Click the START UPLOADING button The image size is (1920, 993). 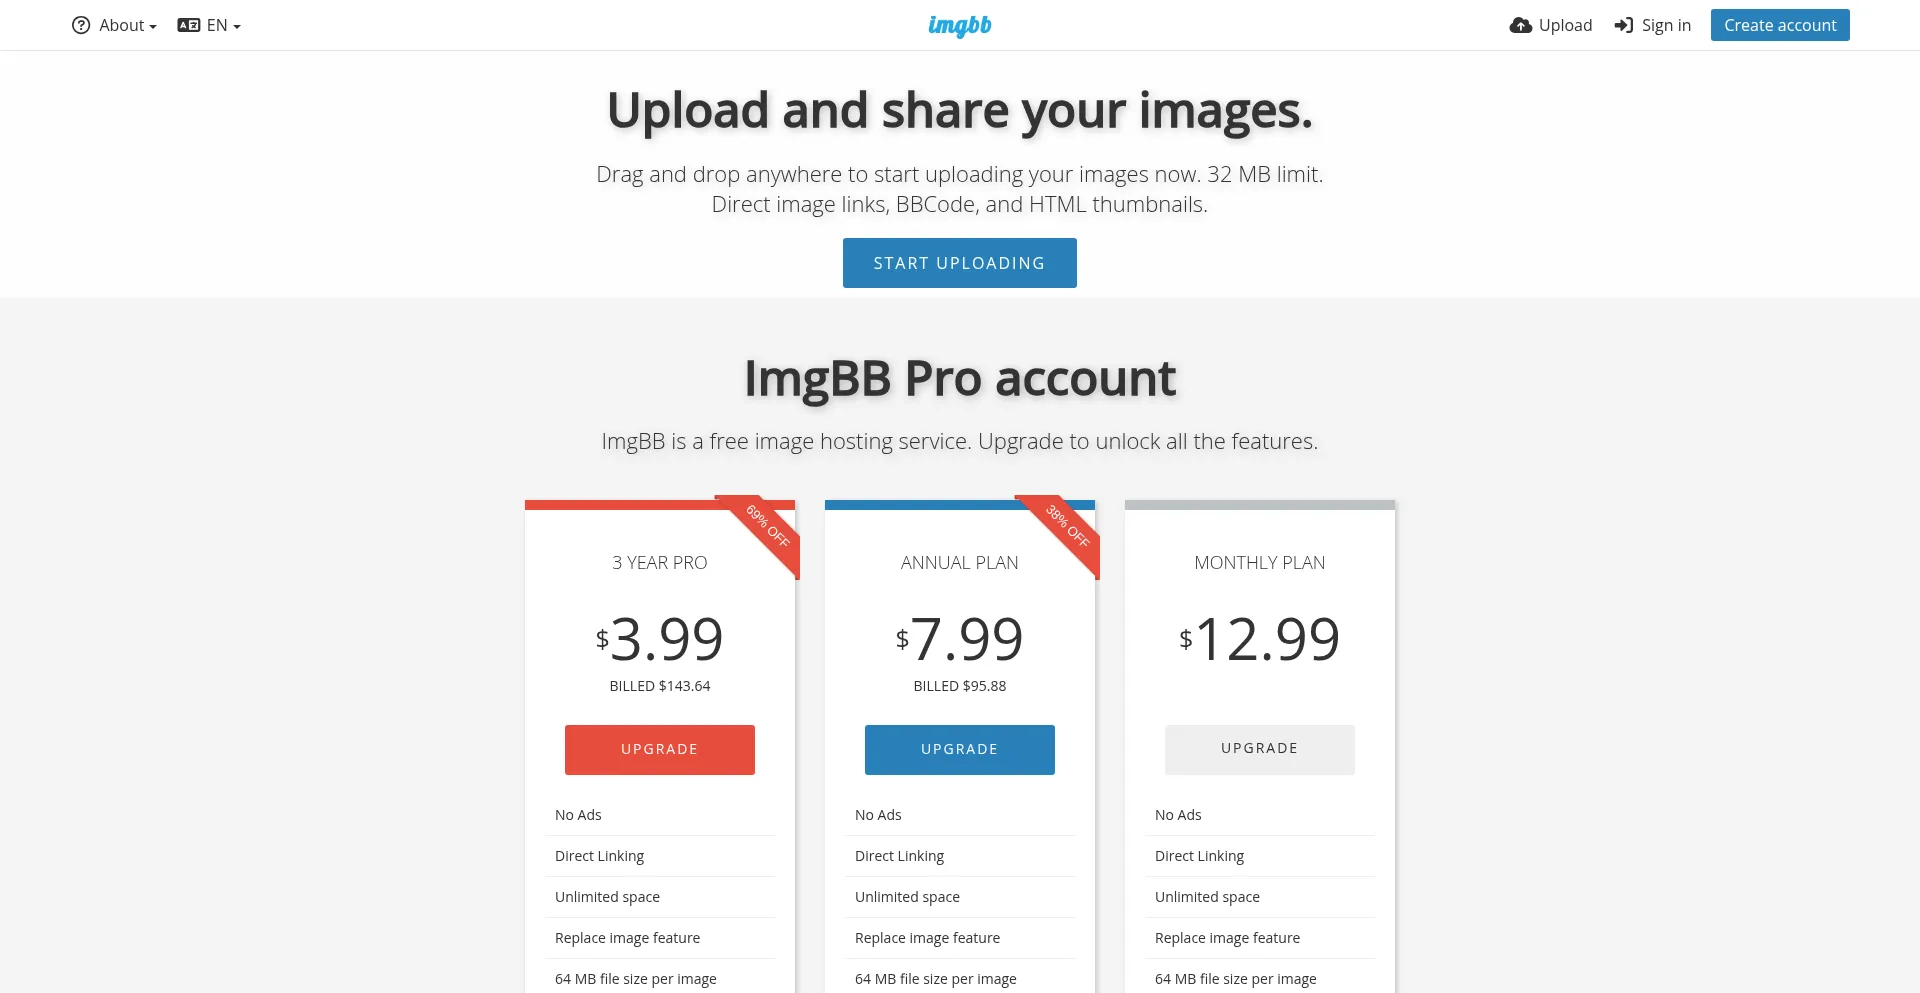pos(960,263)
